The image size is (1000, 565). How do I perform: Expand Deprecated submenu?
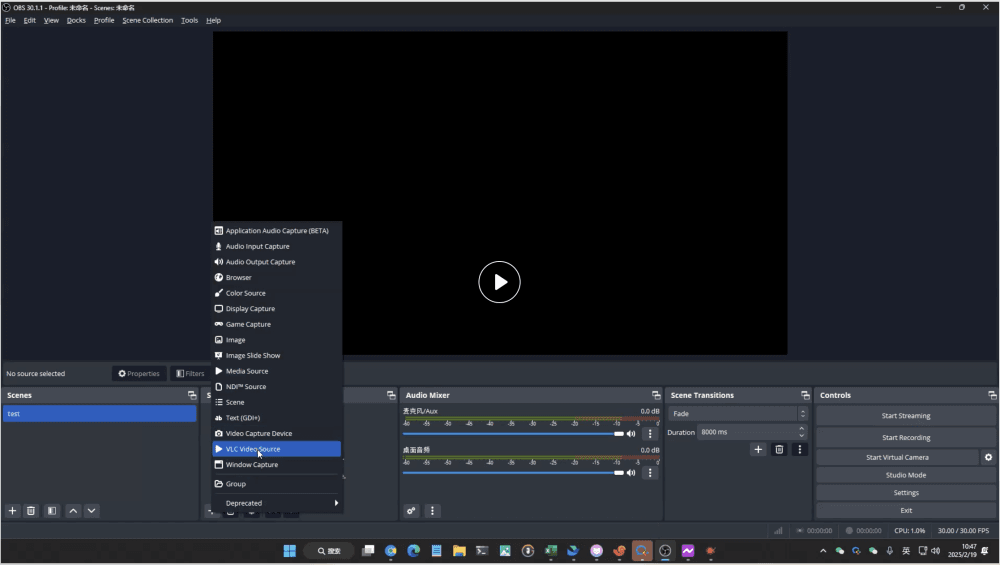277,503
